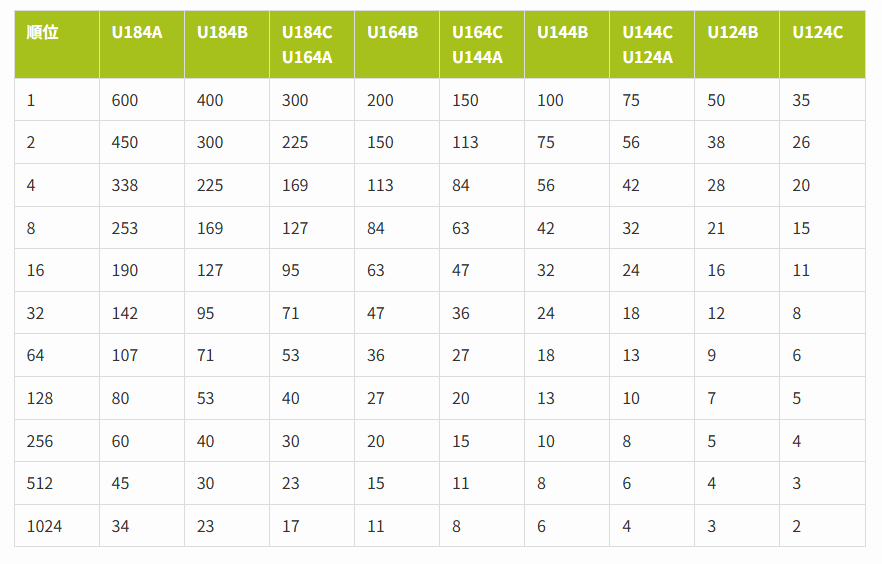Select the U124C column header
This screenshot has height=564, width=882.
click(818, 33)
